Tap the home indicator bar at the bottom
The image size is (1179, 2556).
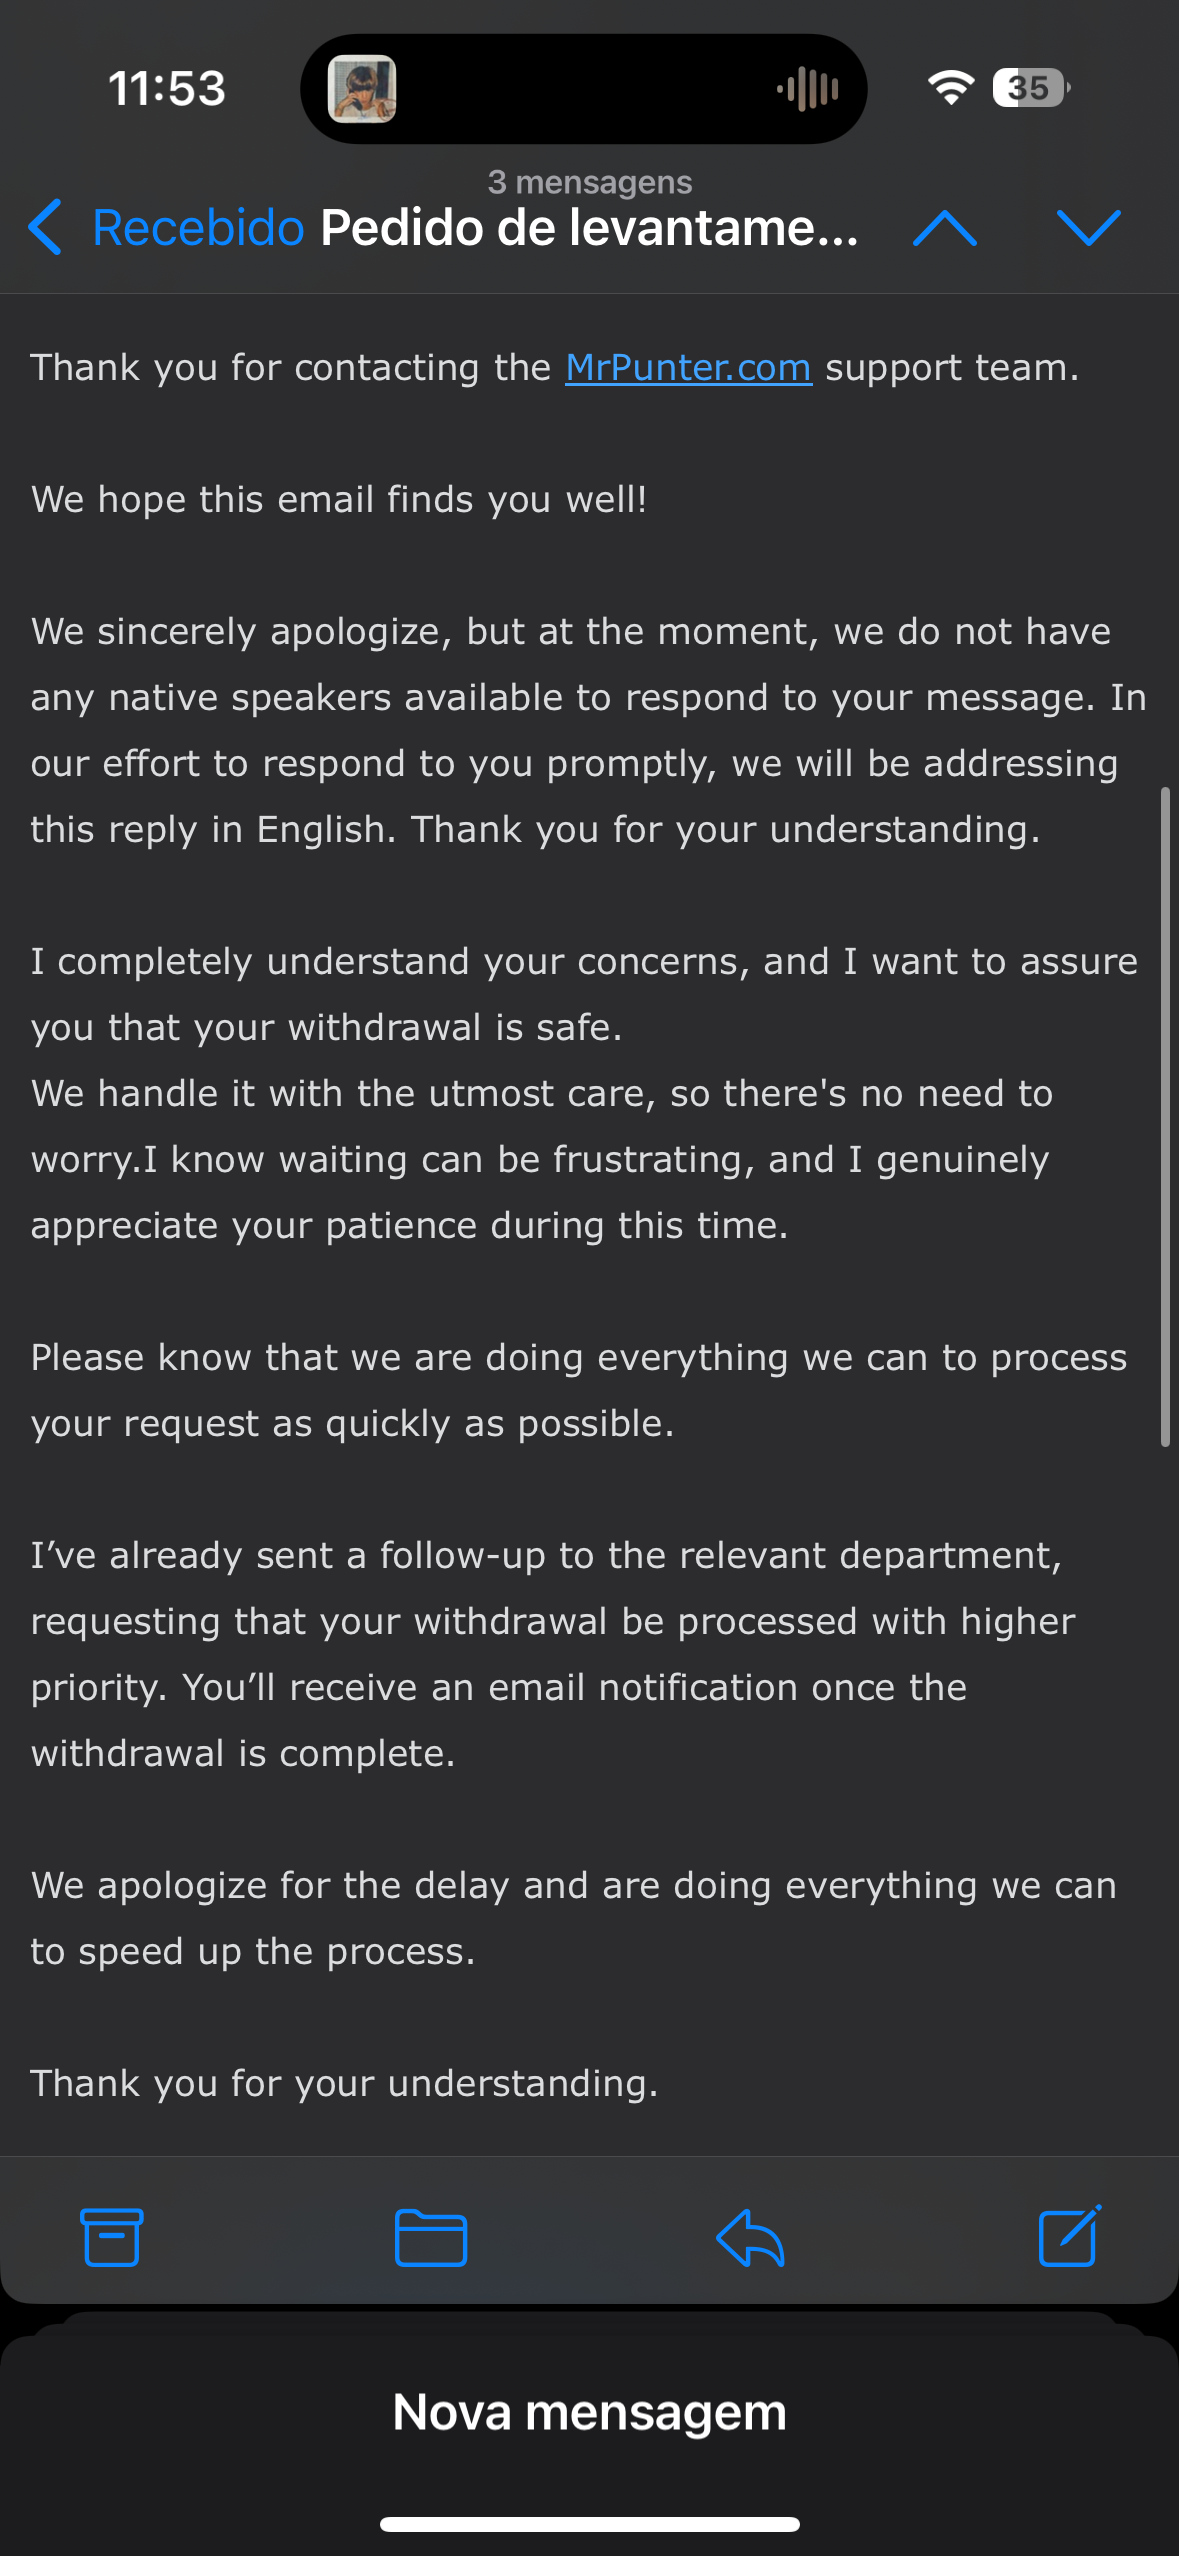click(589, 2524)
